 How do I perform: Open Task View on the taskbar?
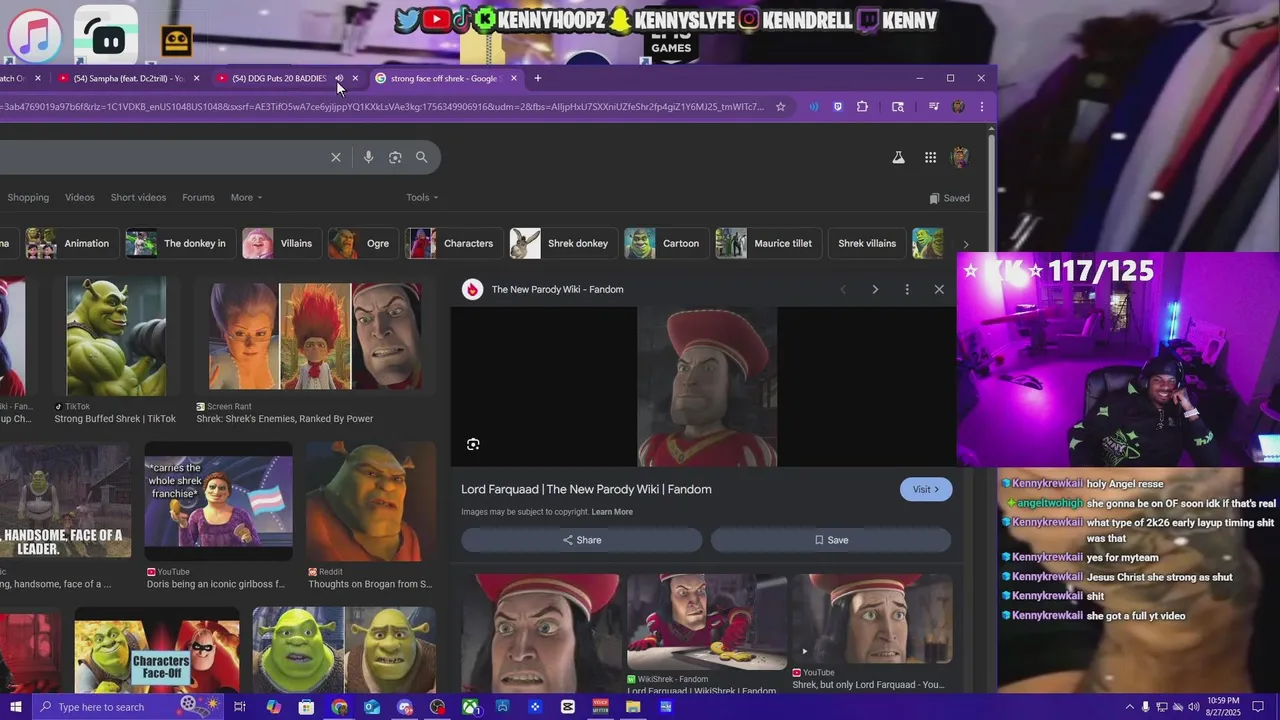pos(240,707)
